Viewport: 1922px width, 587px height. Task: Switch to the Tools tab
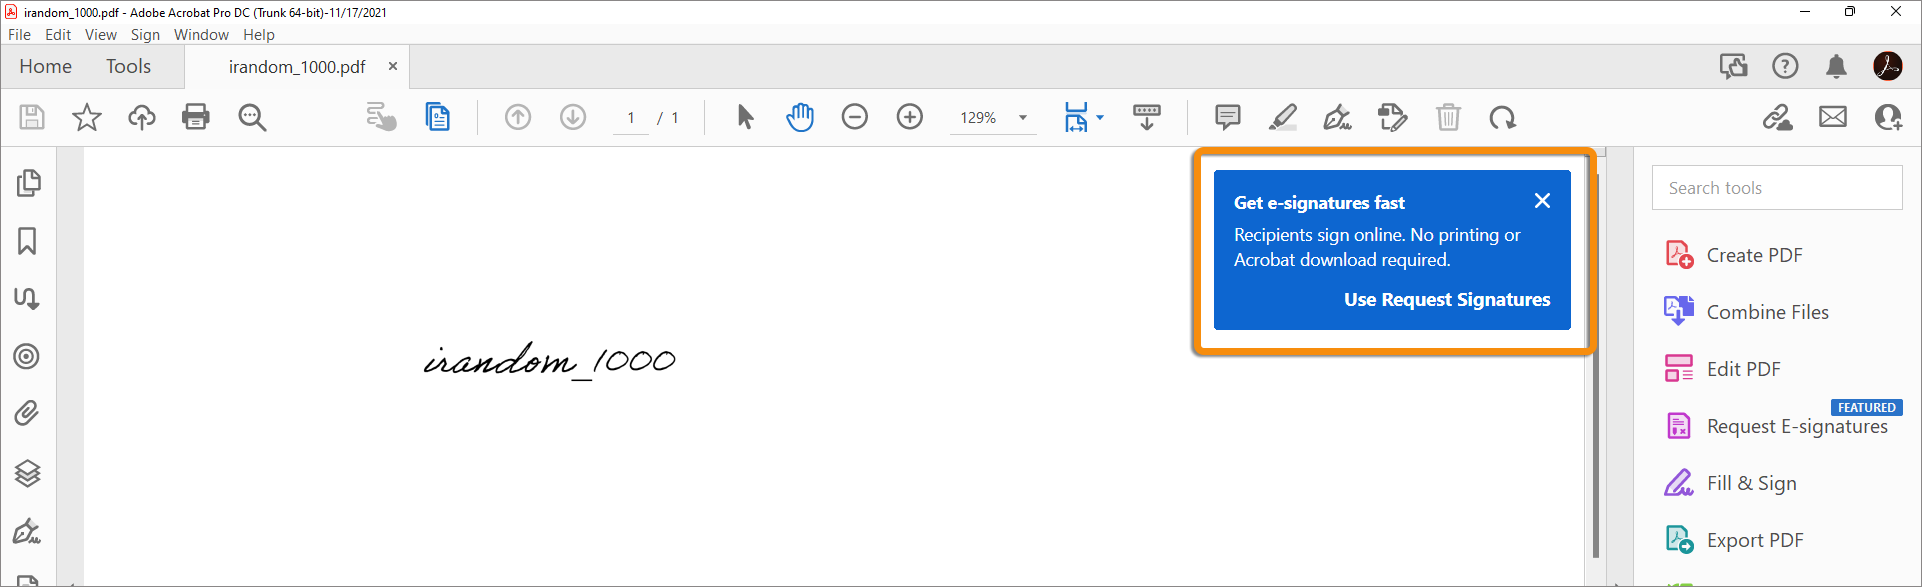pos(128,67)
